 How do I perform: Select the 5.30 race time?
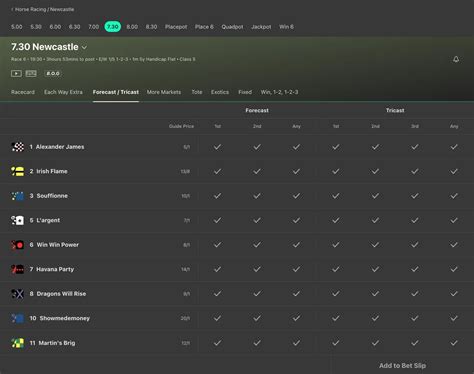coord(36,27)
